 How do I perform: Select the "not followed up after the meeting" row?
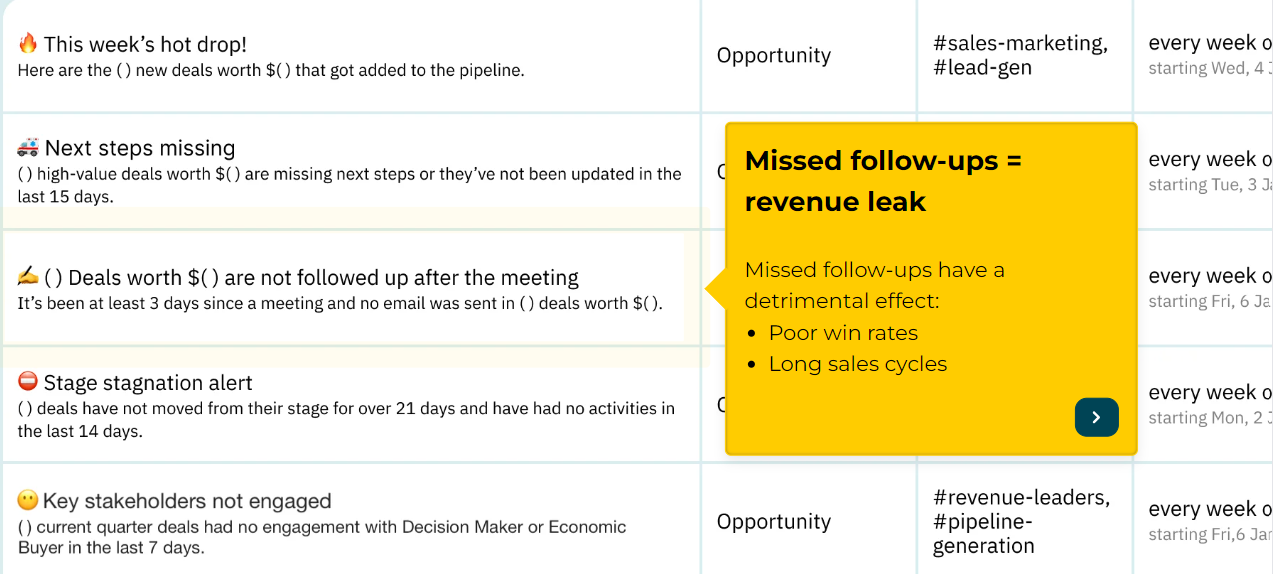(323, 278)
